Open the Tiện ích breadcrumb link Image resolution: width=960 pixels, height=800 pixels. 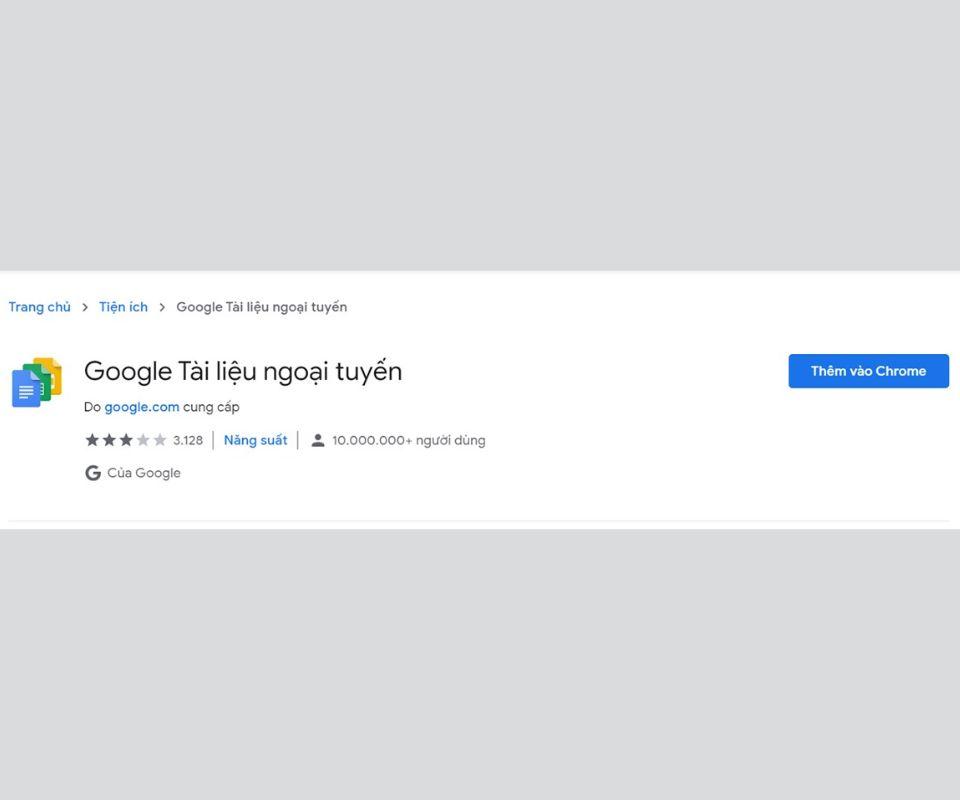[123, 307]
